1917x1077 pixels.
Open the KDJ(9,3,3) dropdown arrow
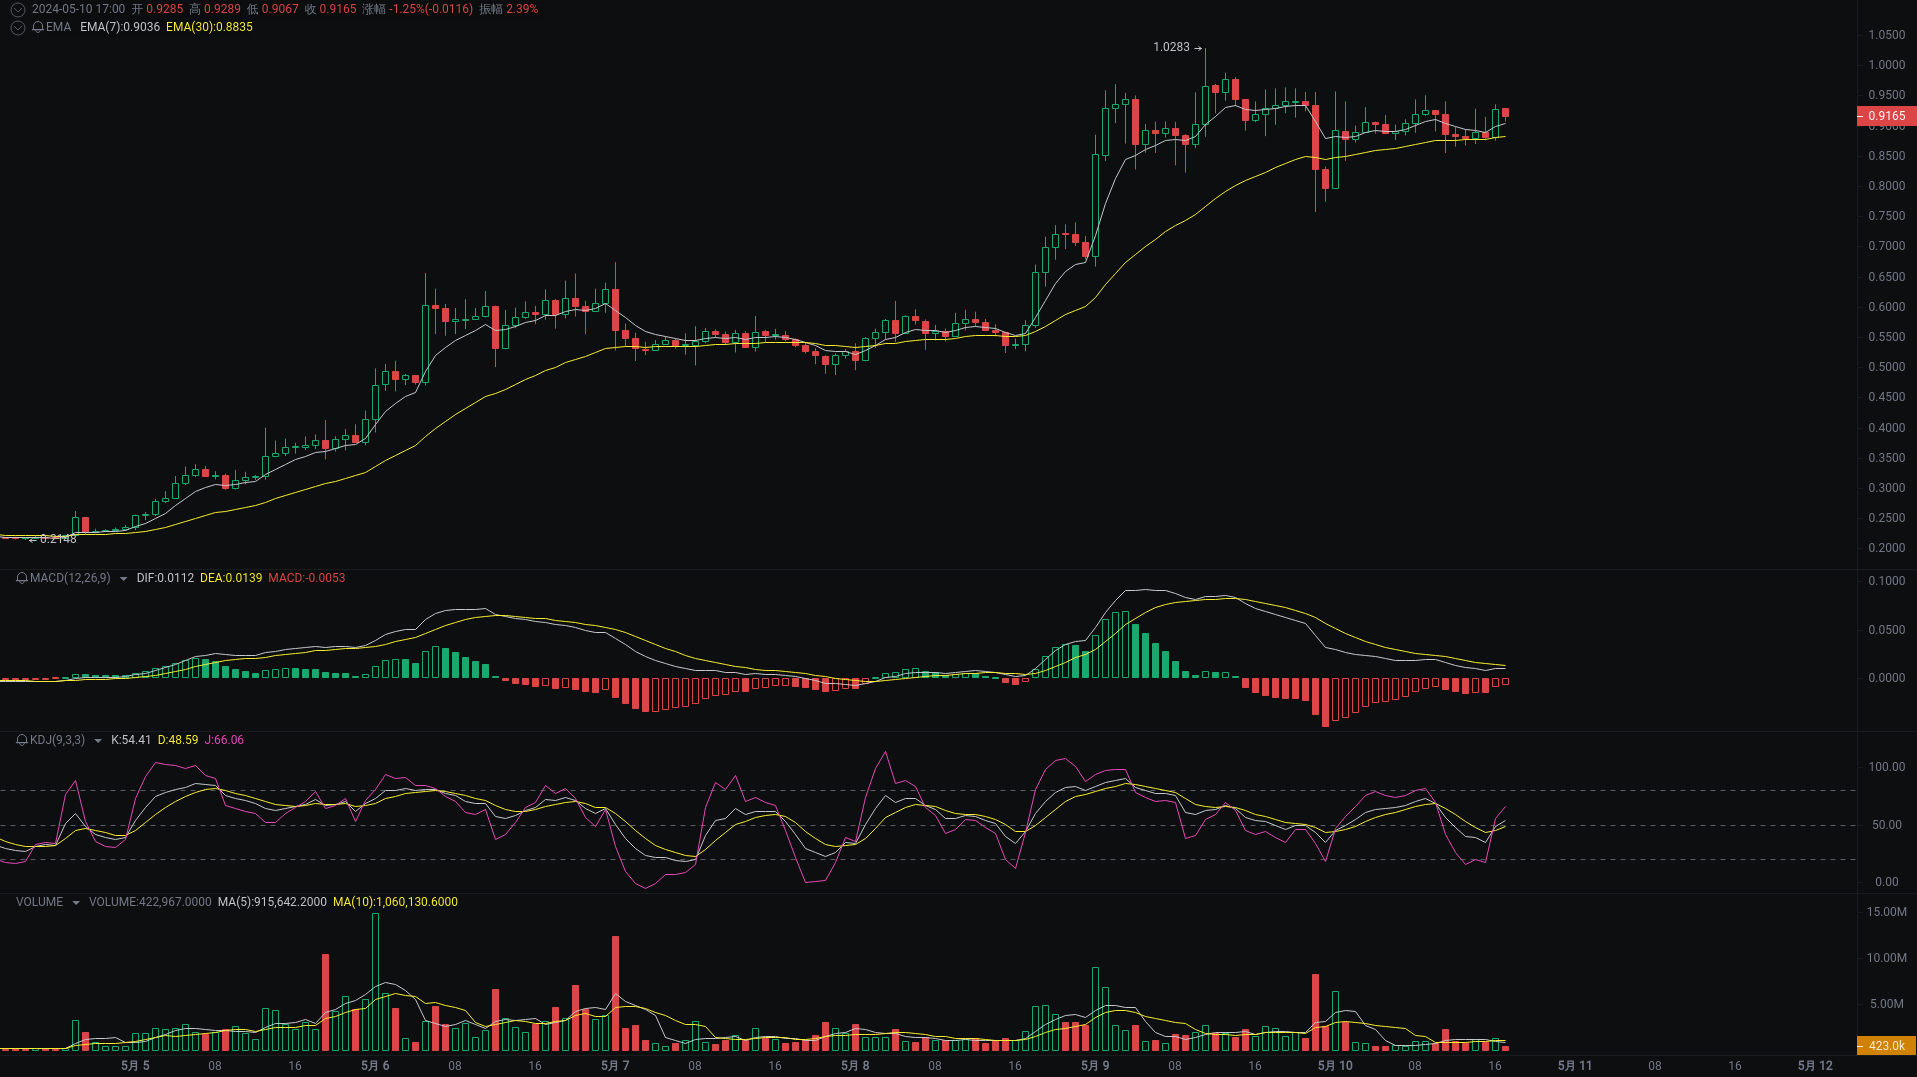pos(97,740)
